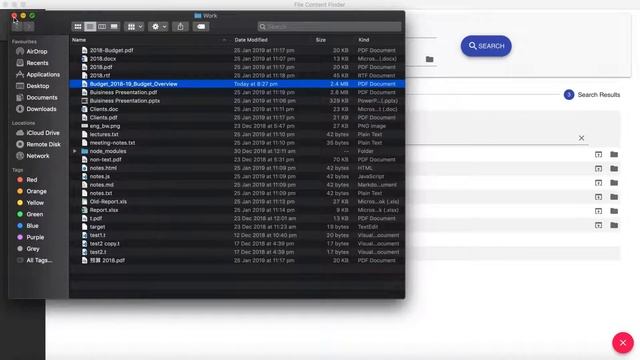Clear results filter with X icon
The width and height of the screenshot is (640, 360).
tap(581, 138)
